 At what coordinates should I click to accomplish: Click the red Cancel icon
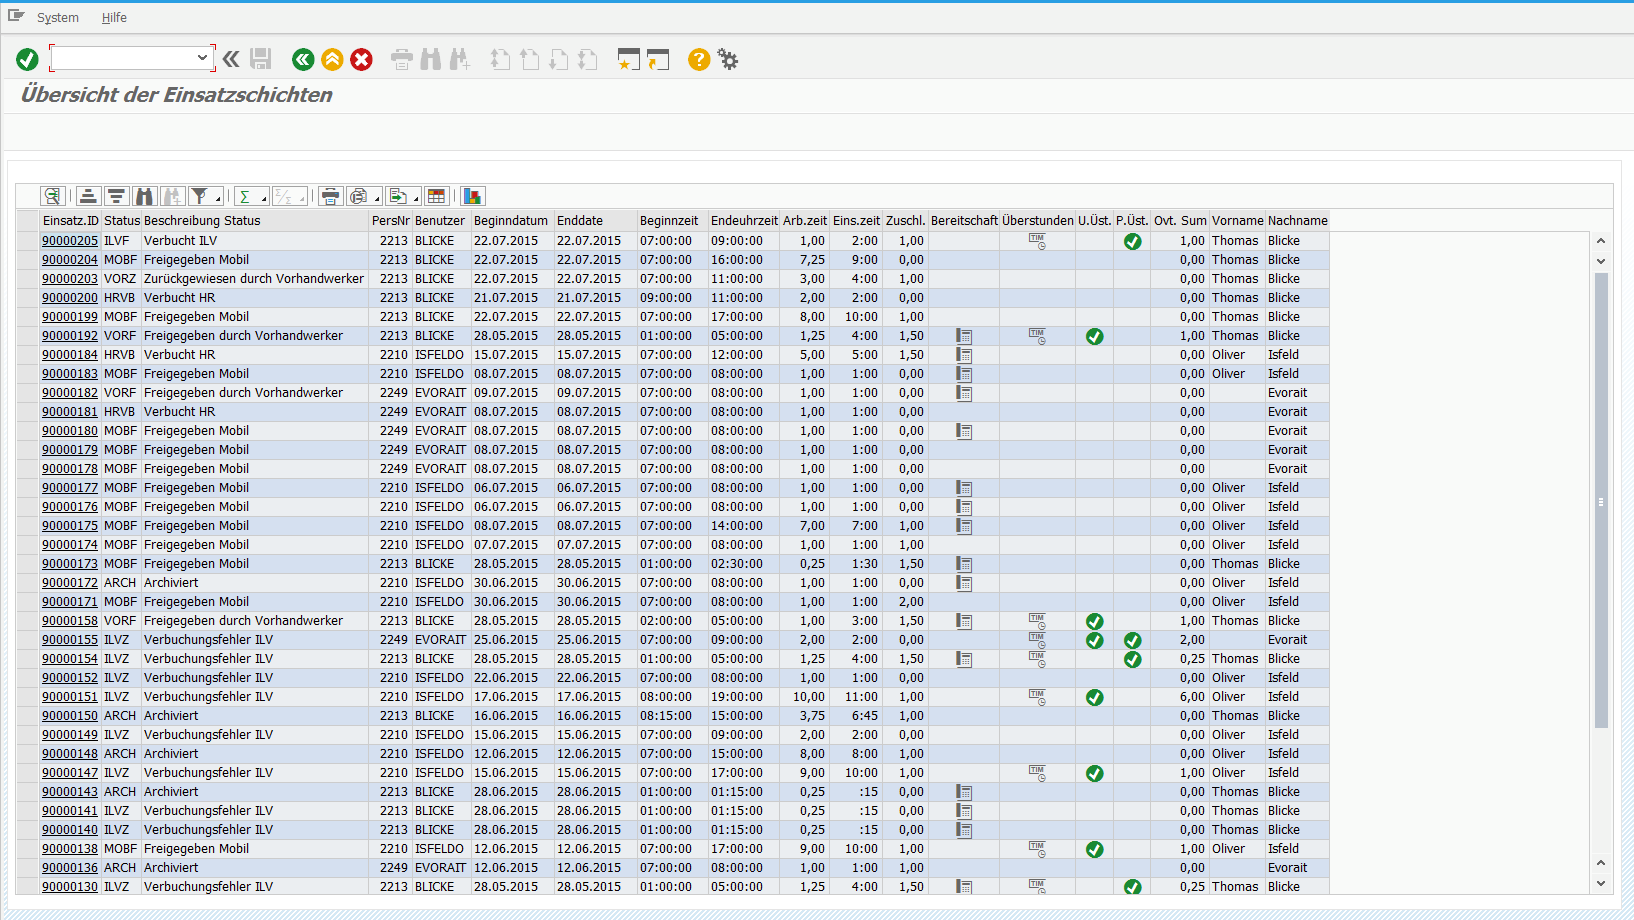[361, 60]
